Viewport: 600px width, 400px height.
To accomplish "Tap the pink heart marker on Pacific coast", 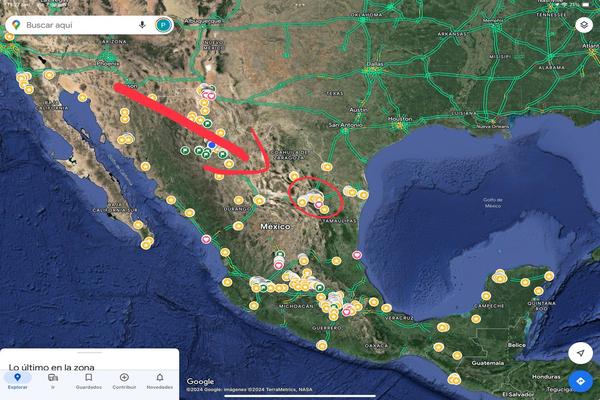I will tap(207, 240).
